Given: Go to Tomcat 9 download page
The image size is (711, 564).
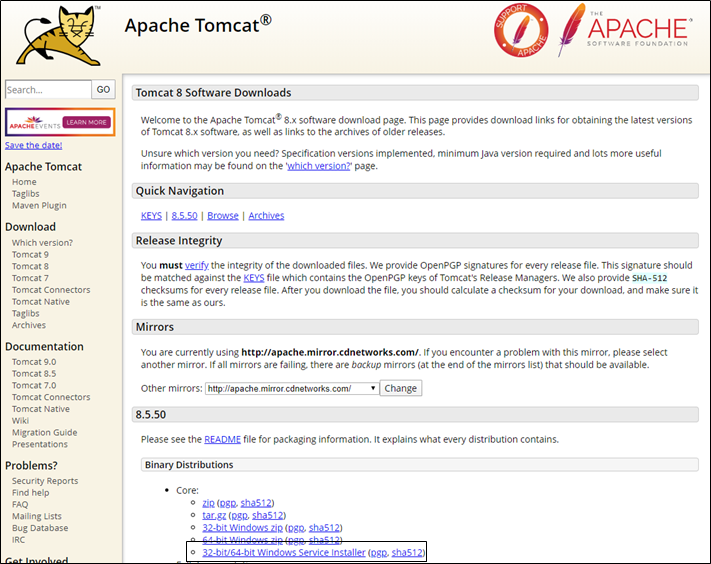Looking at the screenshot, I should click(30, 254).
